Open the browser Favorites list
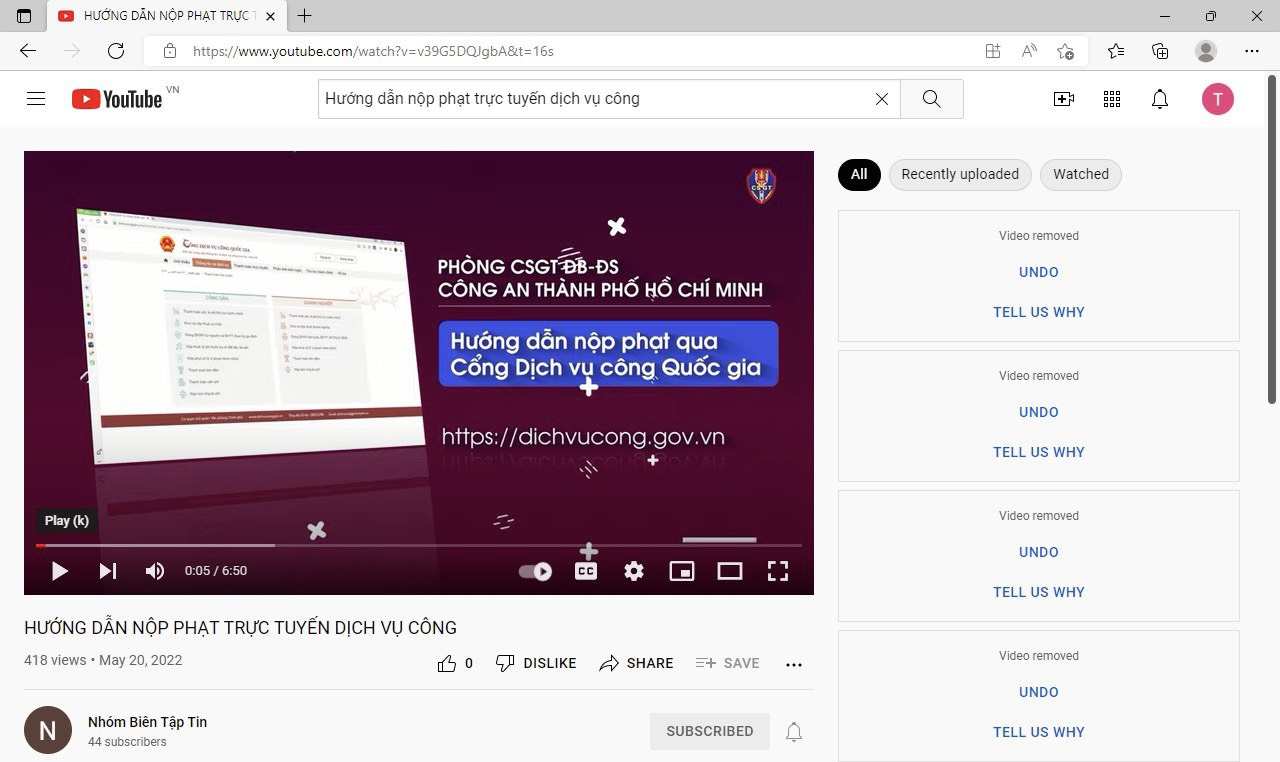The image size is (1280, 762). click(1116, 51)
